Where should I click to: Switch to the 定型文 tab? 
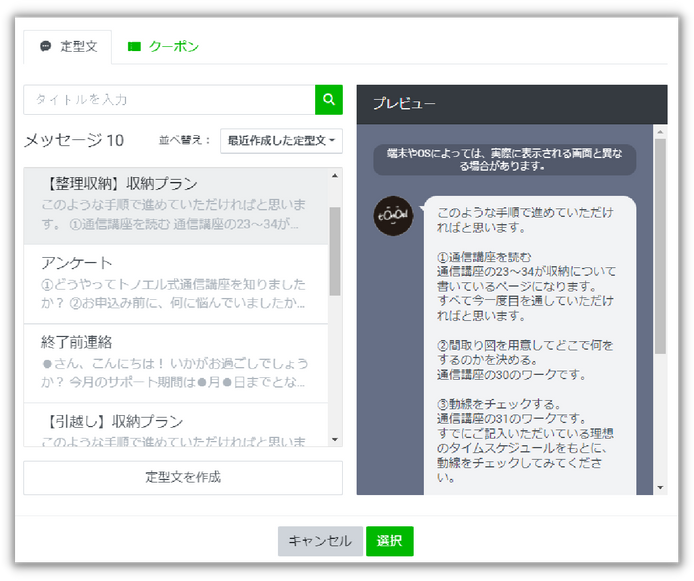point(69,46)
